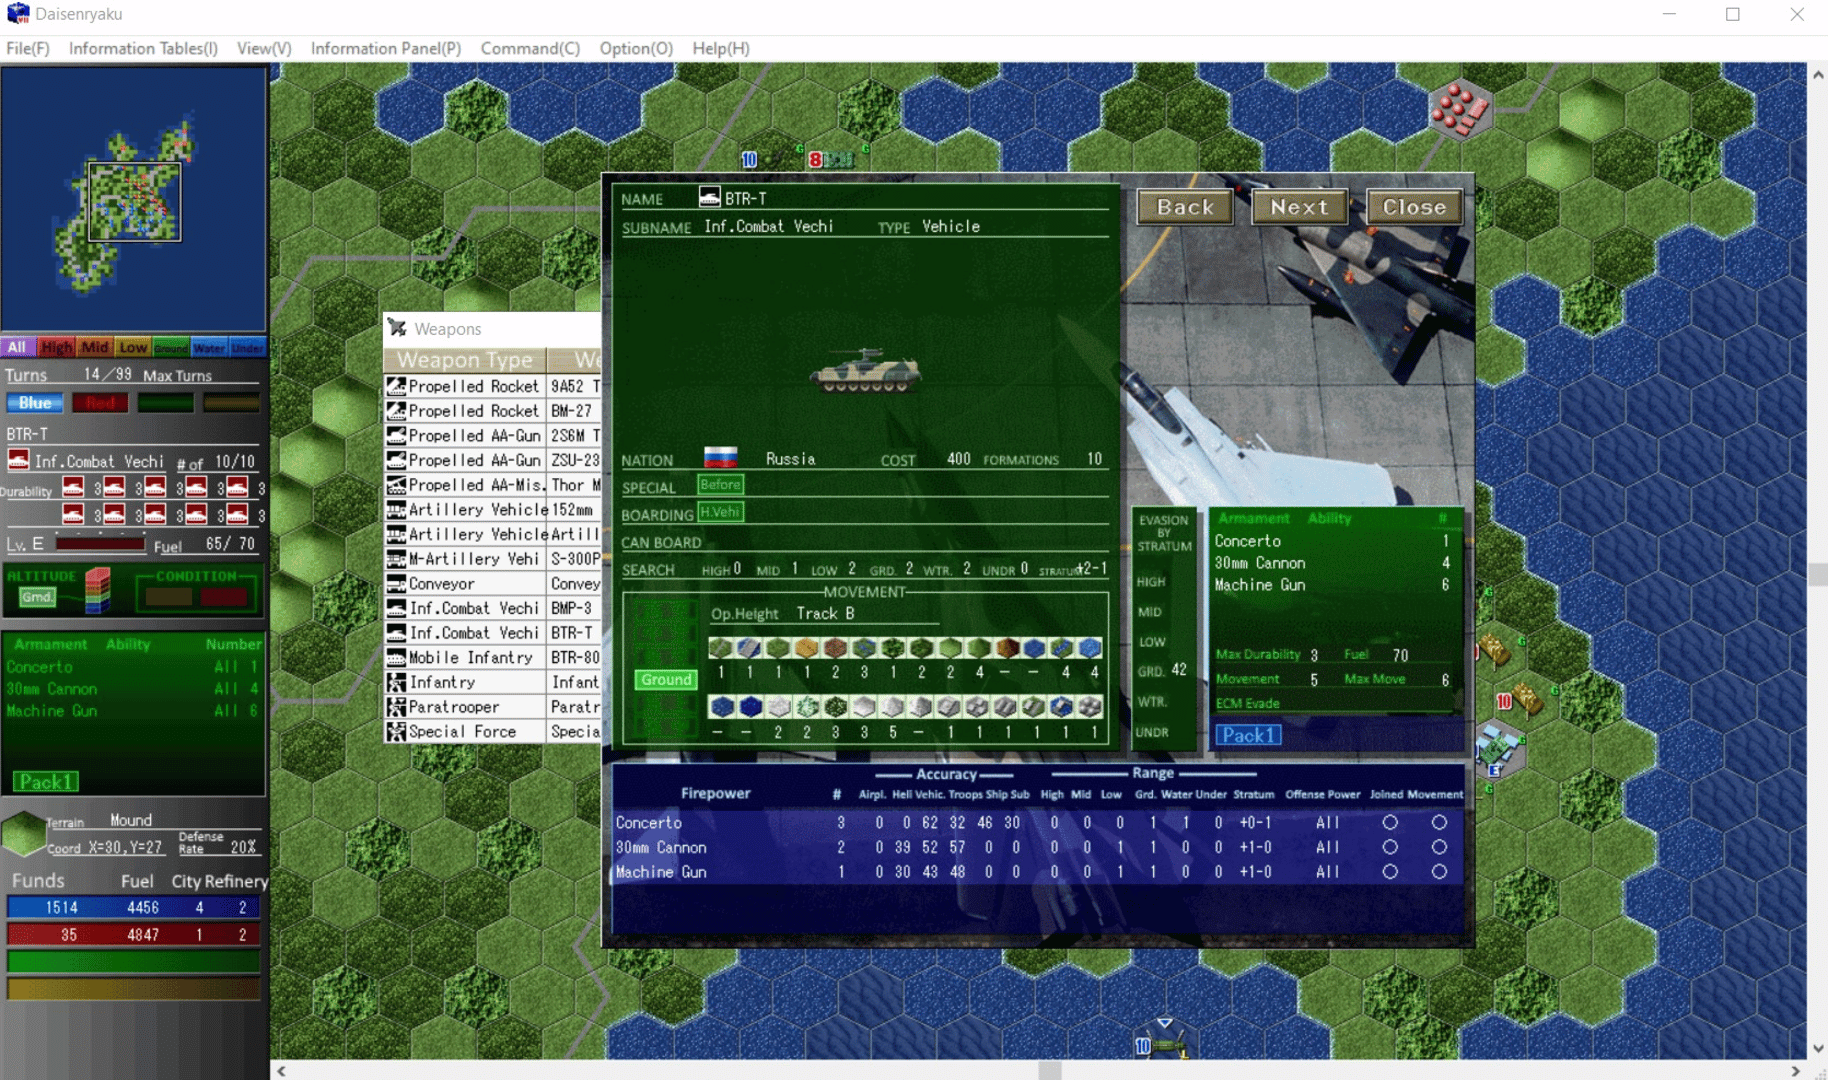Toggle the High altitude filter
The image size is (1828, 1080).
(x=56, y=347)
